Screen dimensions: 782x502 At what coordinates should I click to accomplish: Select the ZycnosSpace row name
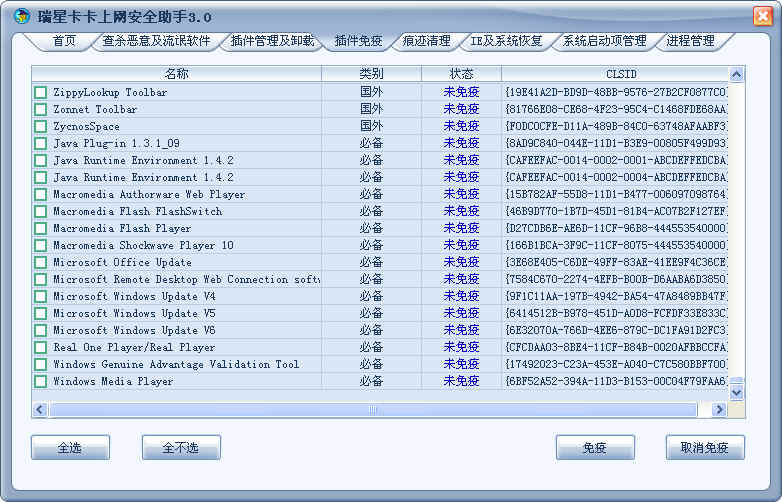coord(86,126)
